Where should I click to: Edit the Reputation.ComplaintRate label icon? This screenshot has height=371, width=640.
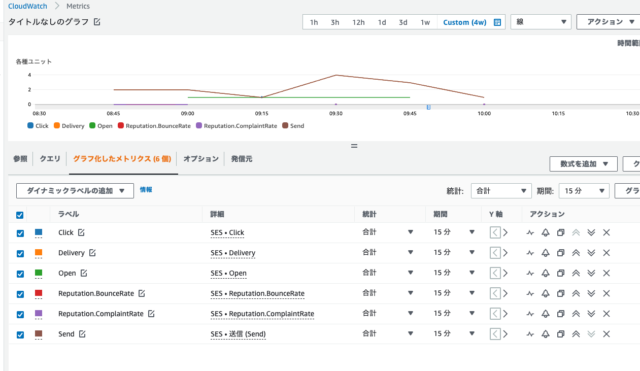[151, 313]
